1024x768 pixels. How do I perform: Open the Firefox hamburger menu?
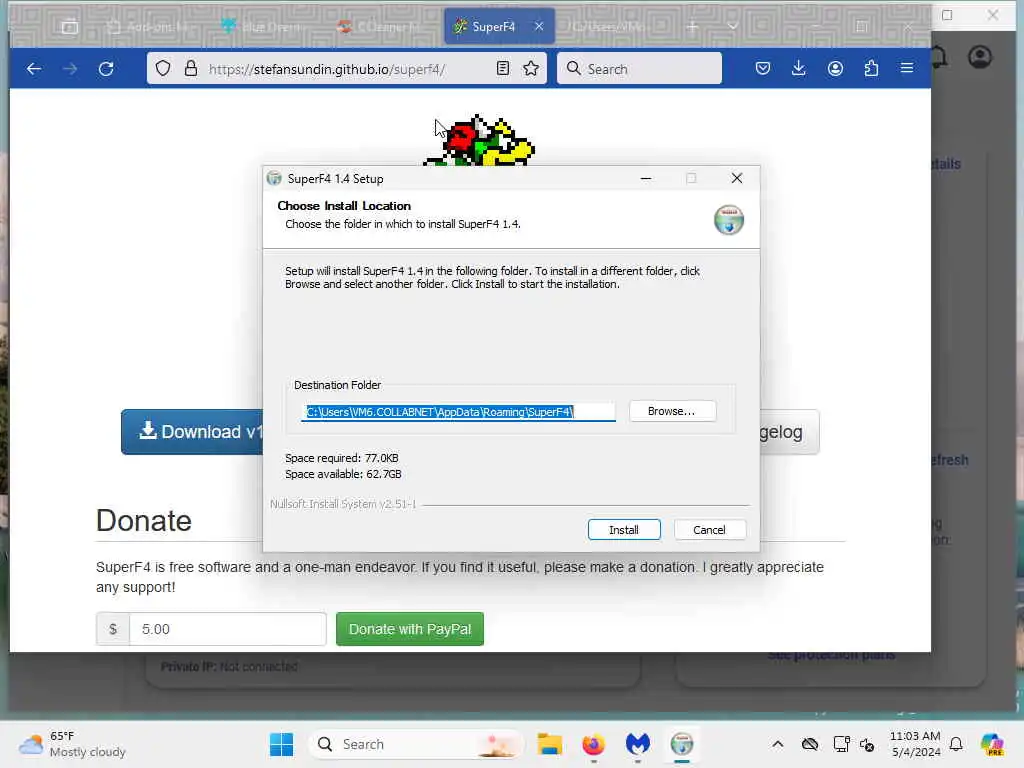[907, 68]
